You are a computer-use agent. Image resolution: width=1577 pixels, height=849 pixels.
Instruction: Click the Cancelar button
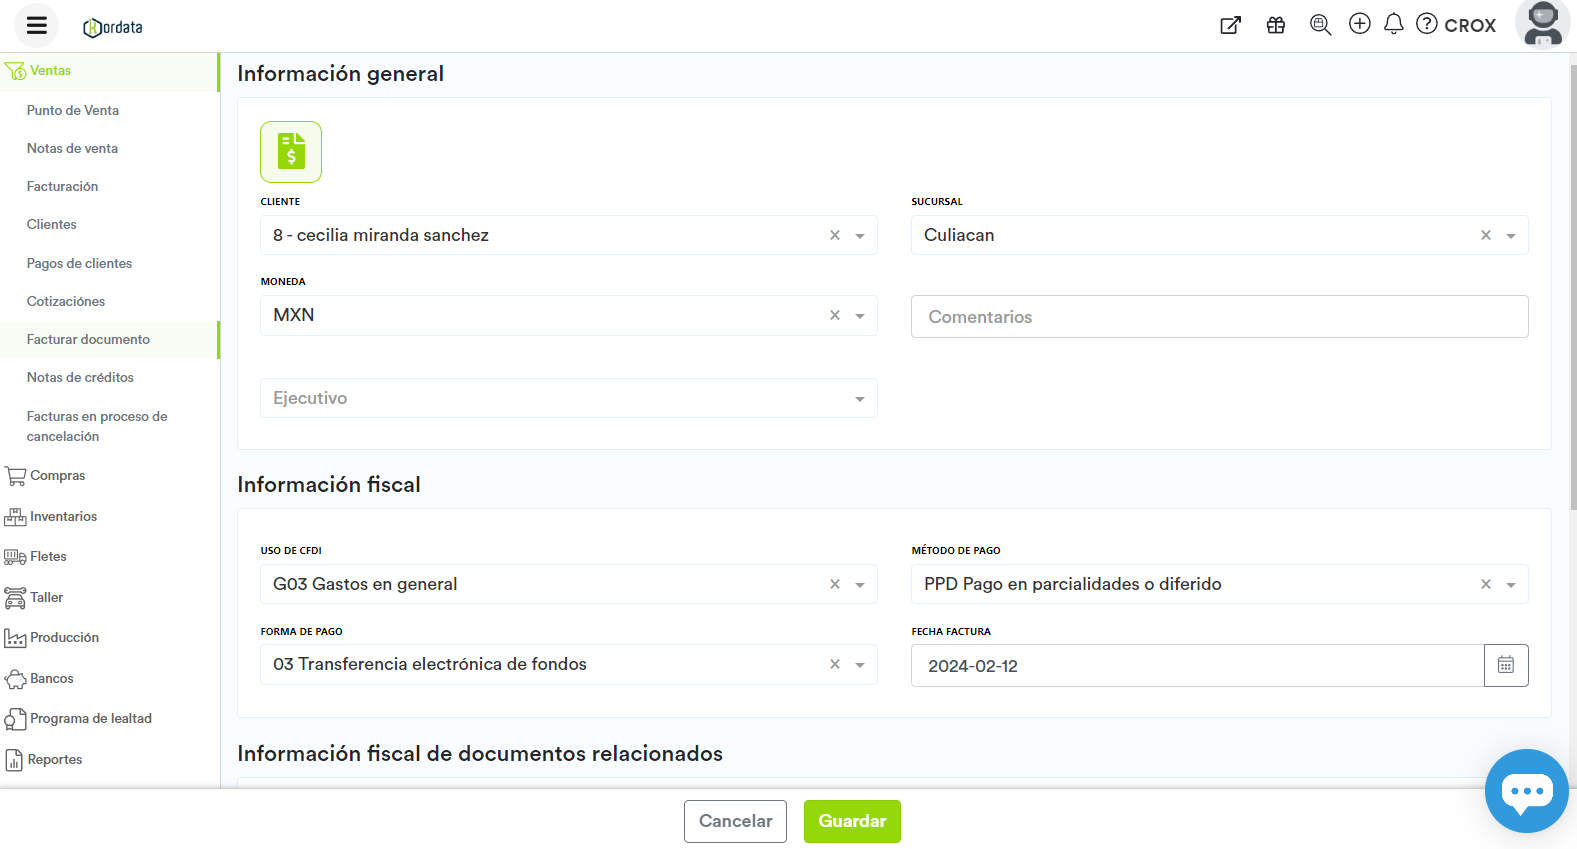click(735, 821)
